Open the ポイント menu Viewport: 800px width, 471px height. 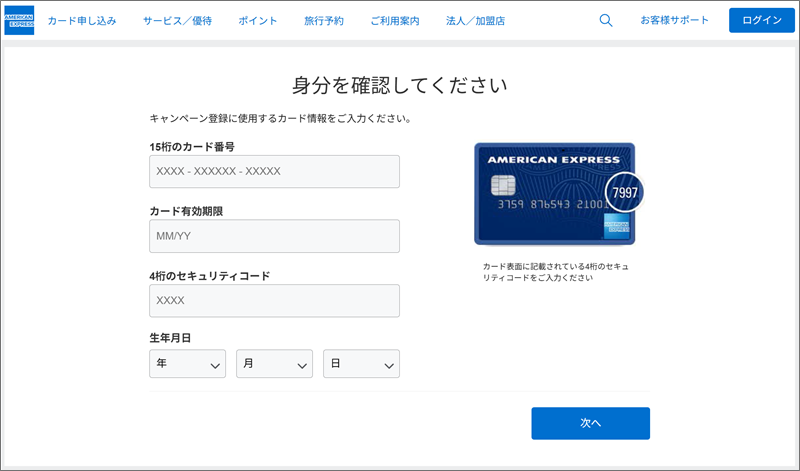[258, 21]
